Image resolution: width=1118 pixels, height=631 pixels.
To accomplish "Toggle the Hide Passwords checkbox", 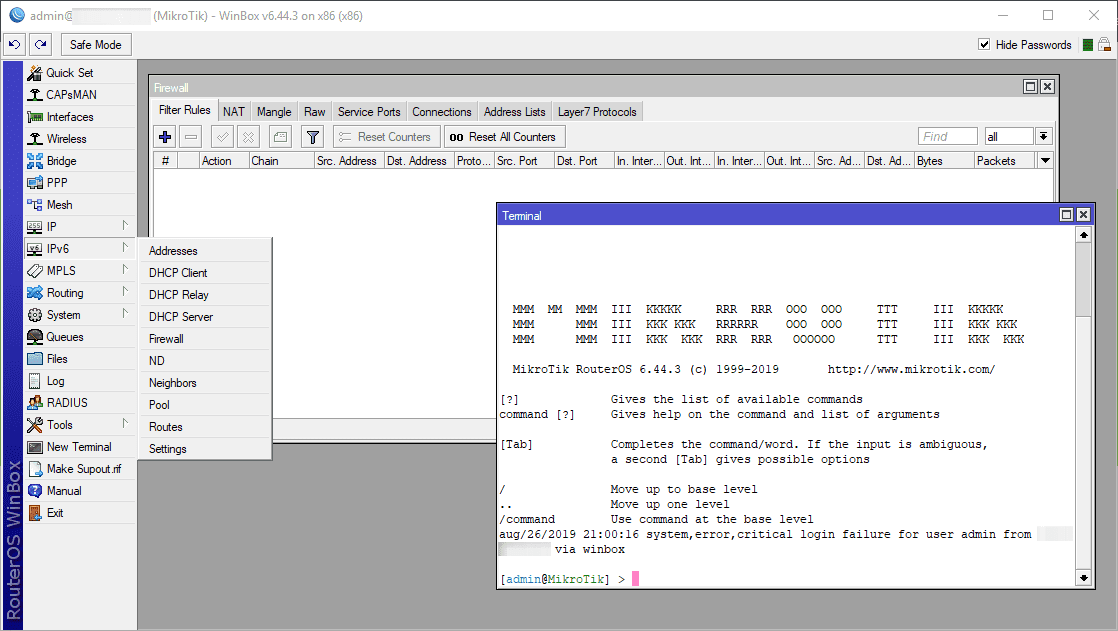I will coord(984,44).
